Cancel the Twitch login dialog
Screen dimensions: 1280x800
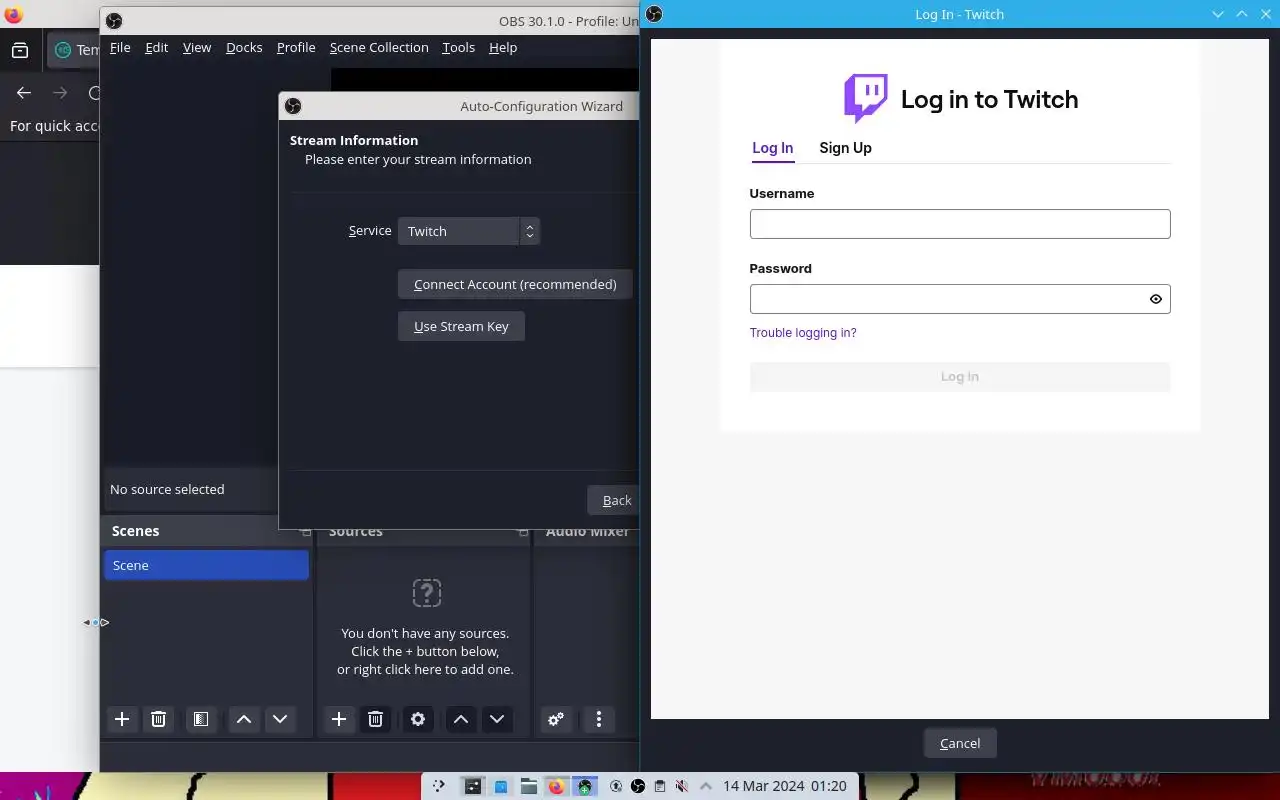pos(960,743)
